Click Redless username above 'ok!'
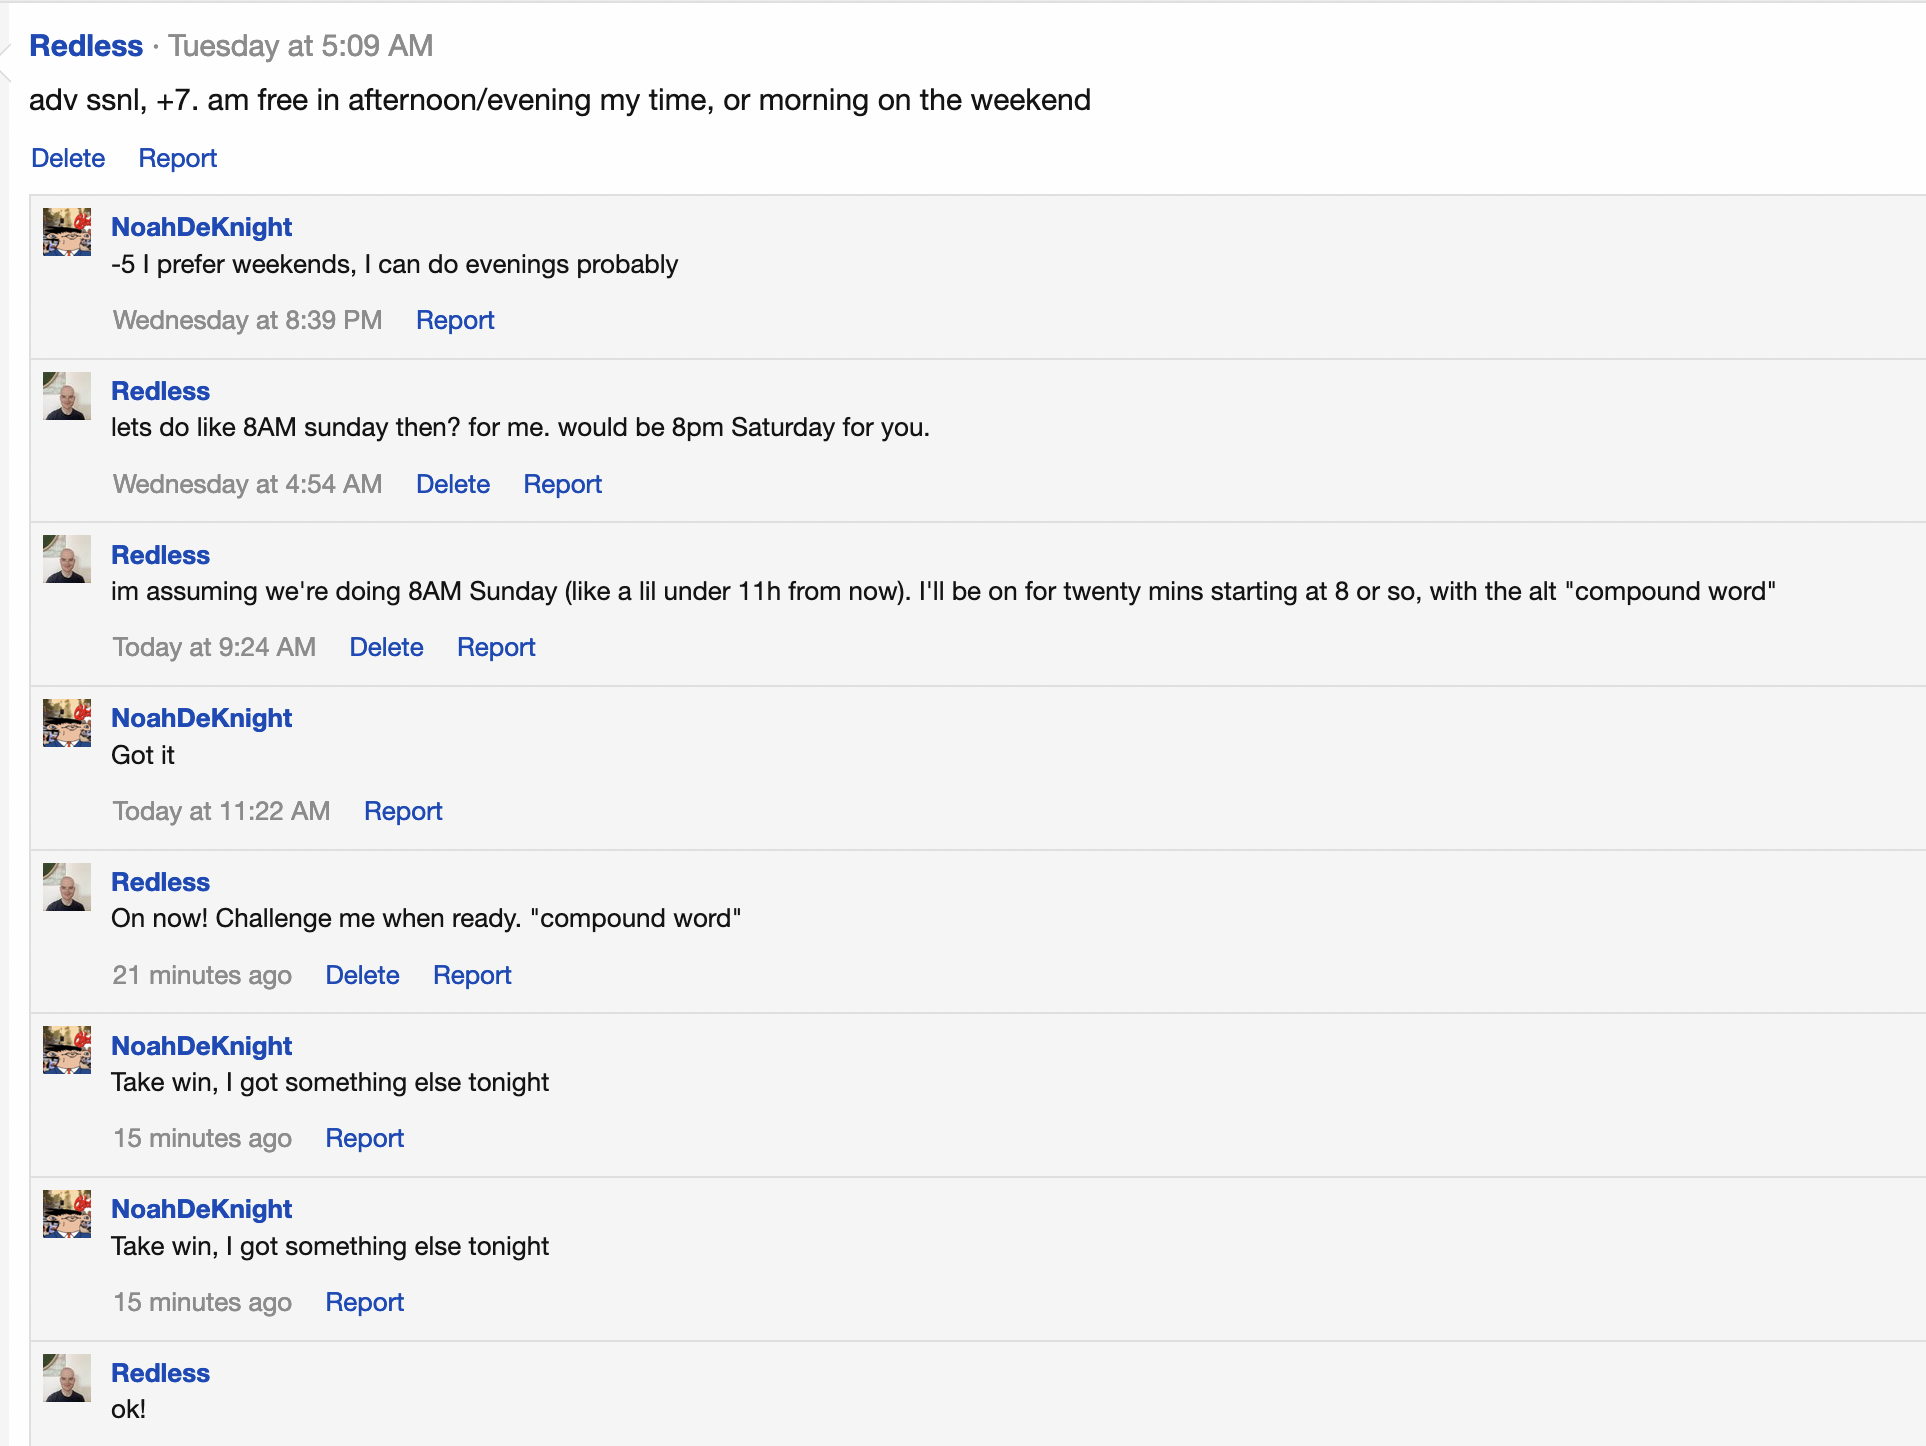Screen dimensions: 1926x1446 [x=160, y=1373]
